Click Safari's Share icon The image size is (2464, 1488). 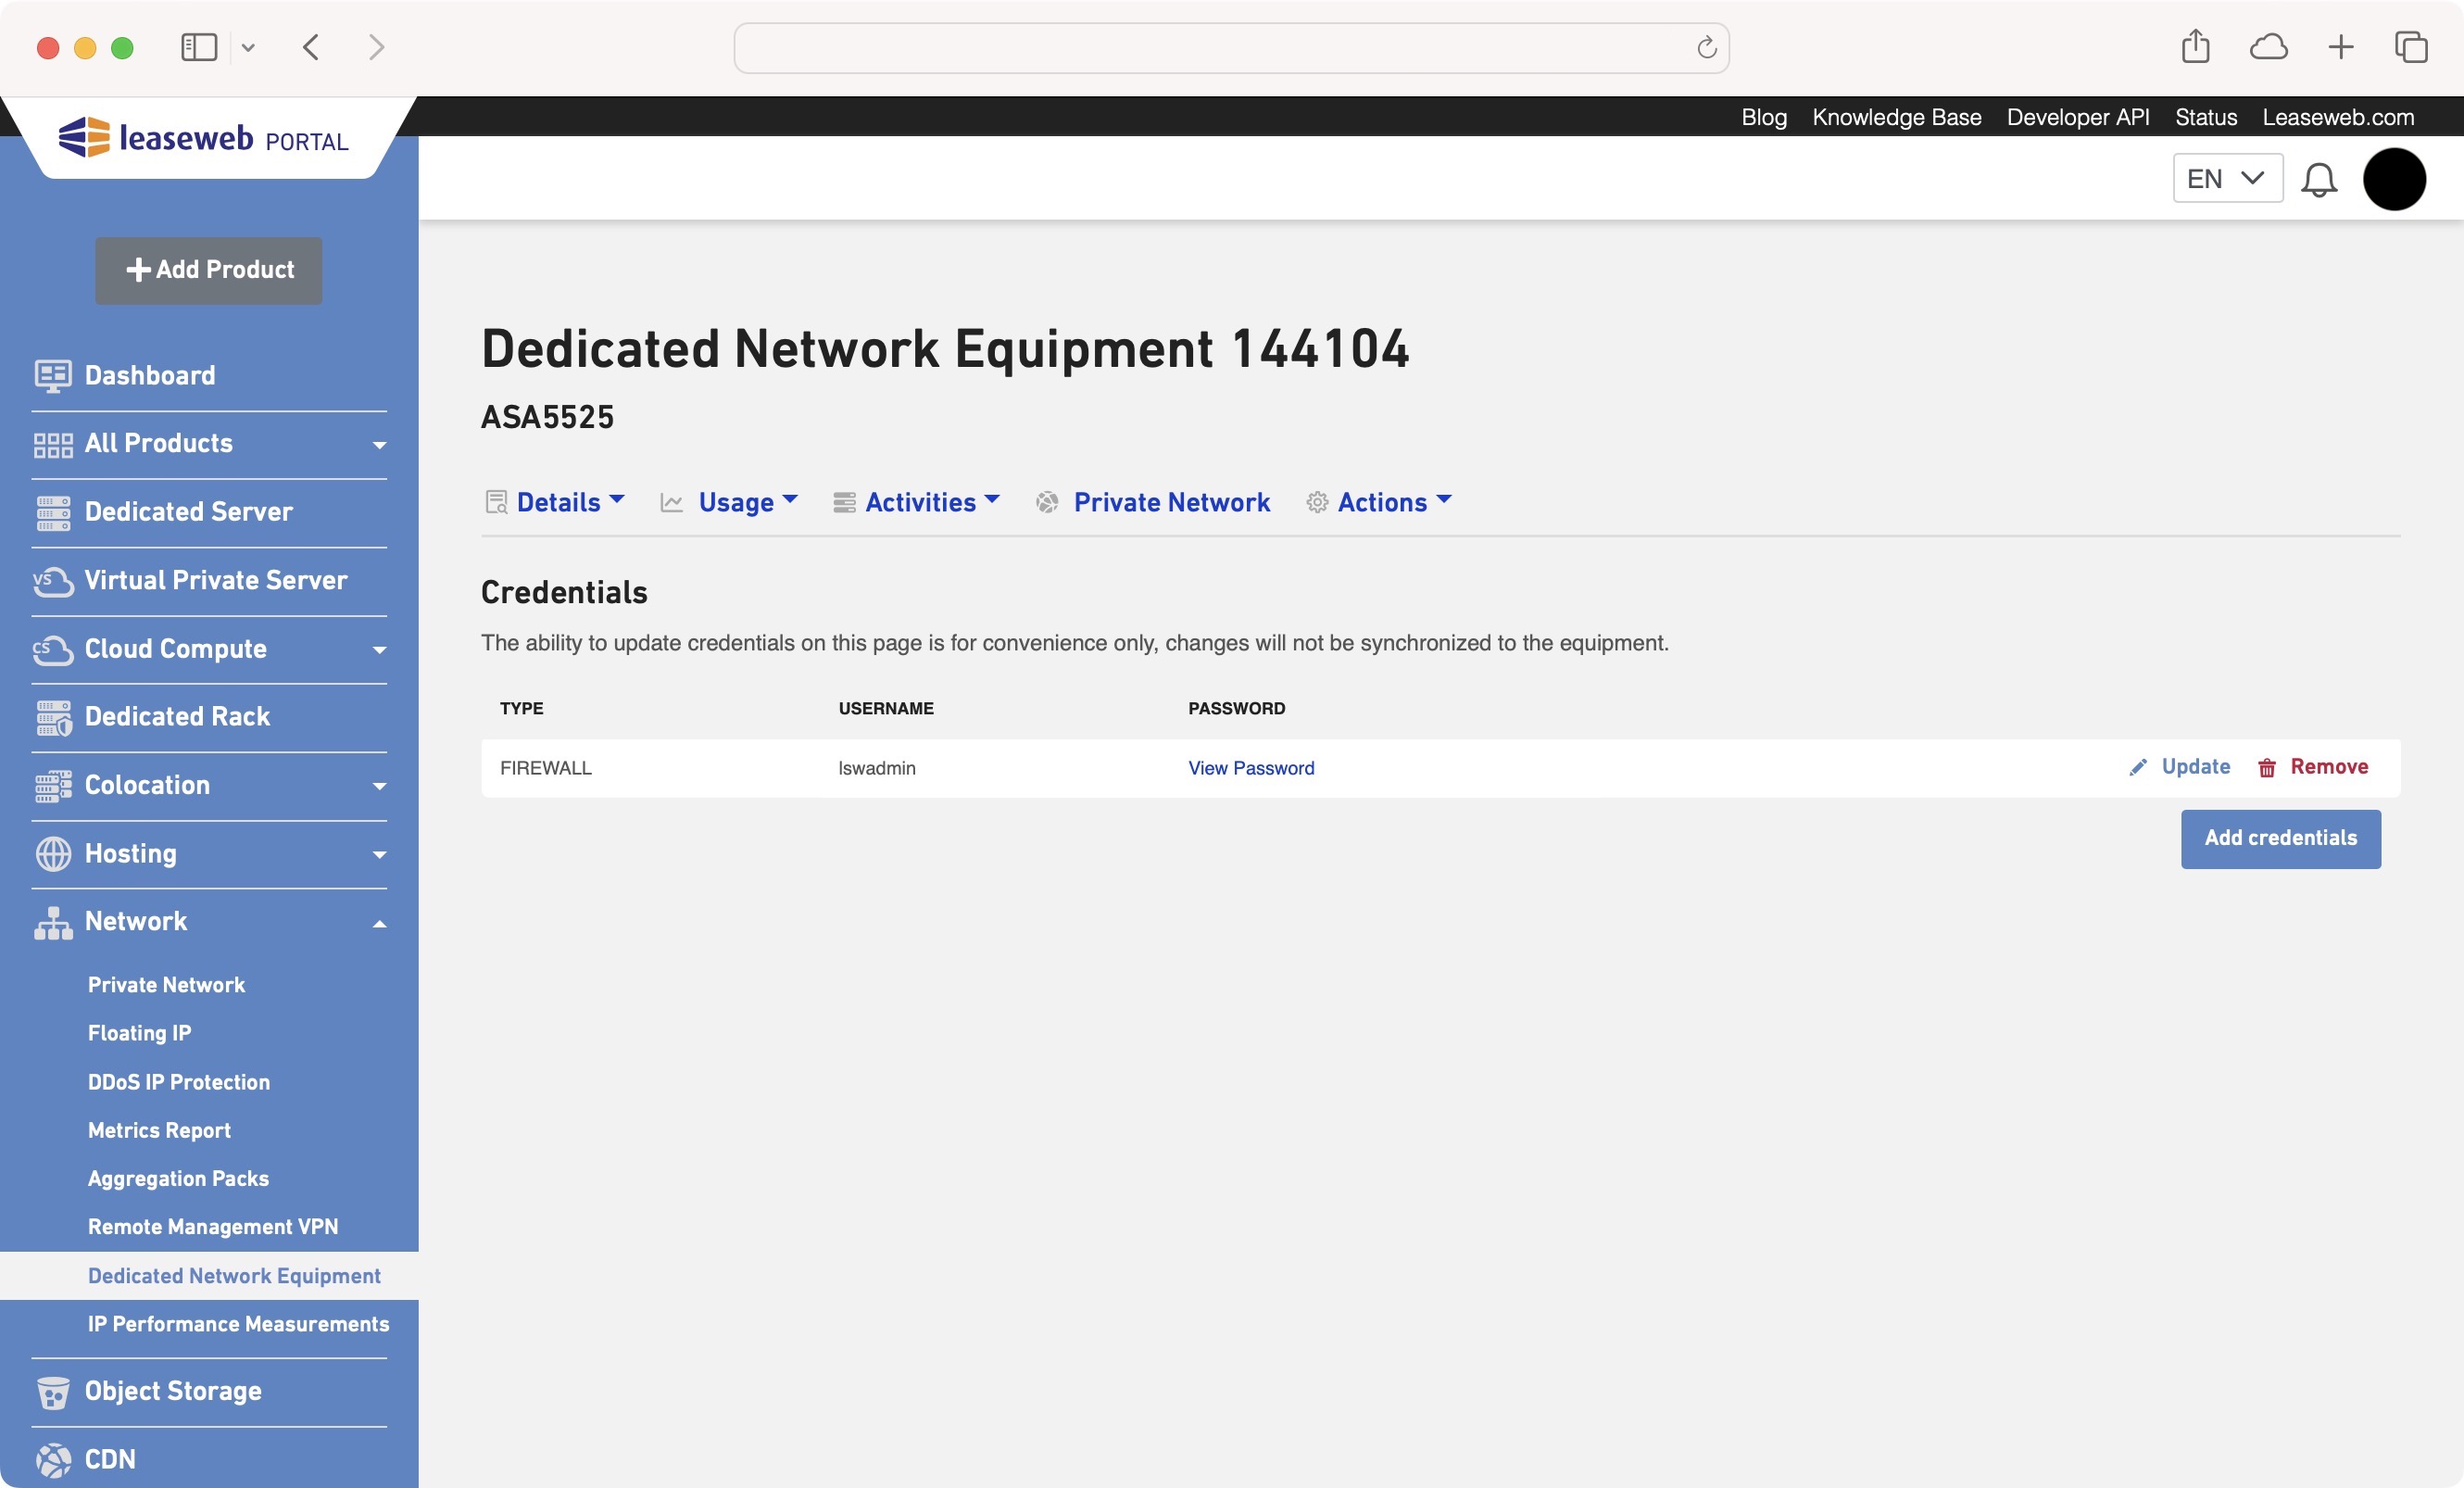click(x=2195, y=46)
